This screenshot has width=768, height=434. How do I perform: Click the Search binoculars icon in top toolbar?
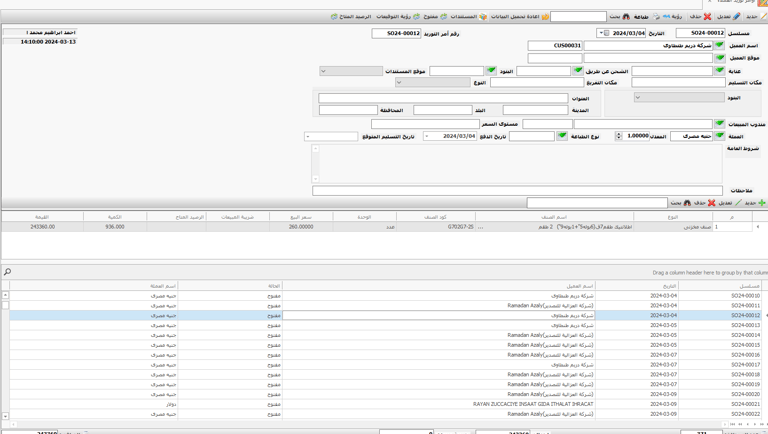(626, 16)
